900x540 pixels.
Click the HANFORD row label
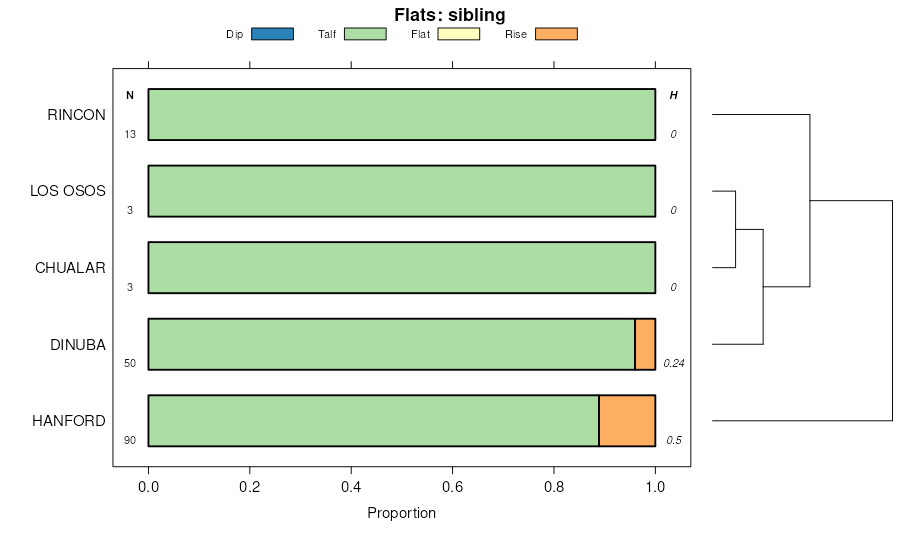69,421
